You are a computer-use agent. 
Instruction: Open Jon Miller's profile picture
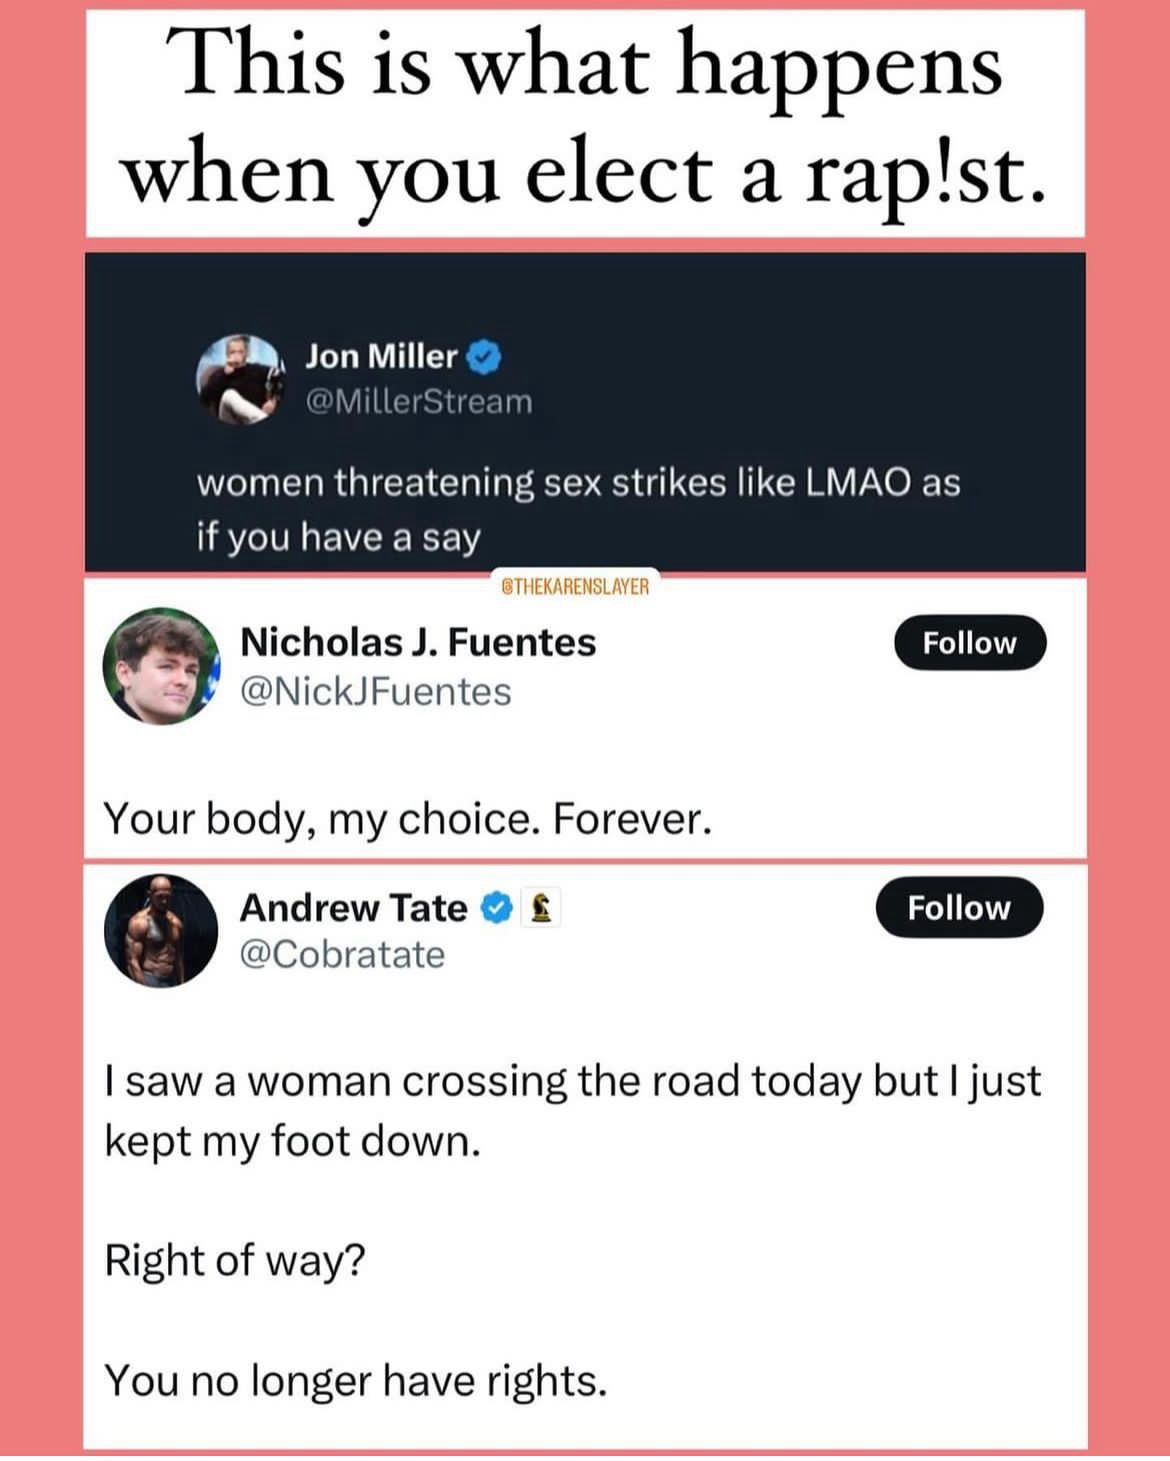[238, 379]
